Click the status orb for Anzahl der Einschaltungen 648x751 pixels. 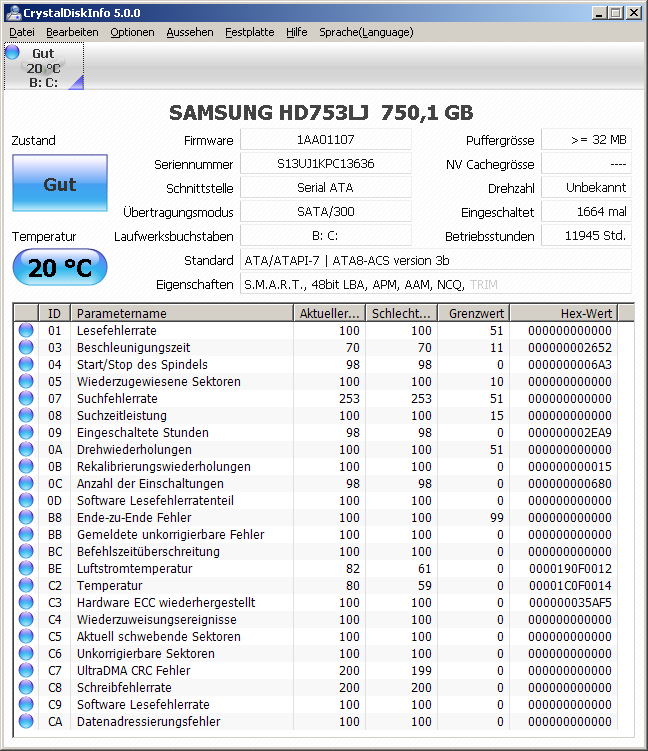tap(26, 483)
